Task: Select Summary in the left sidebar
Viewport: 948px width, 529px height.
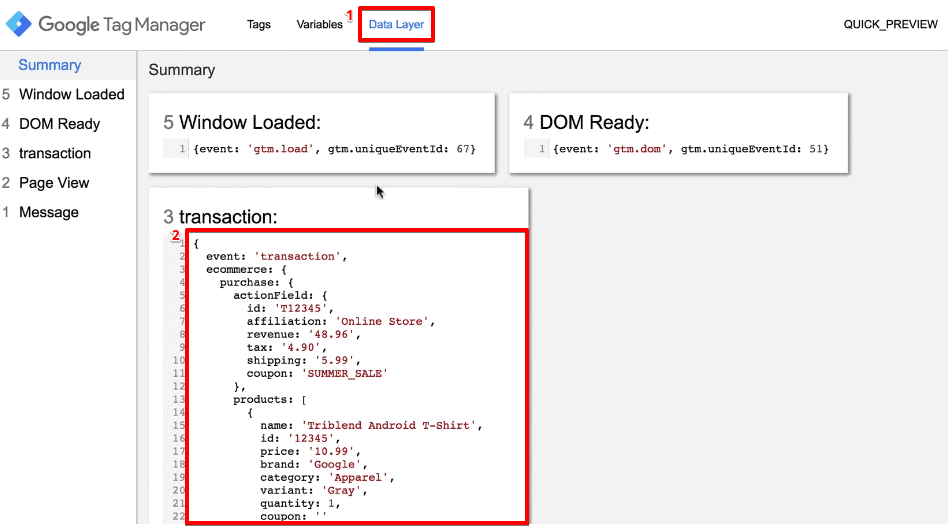Action: coord(50,65)
